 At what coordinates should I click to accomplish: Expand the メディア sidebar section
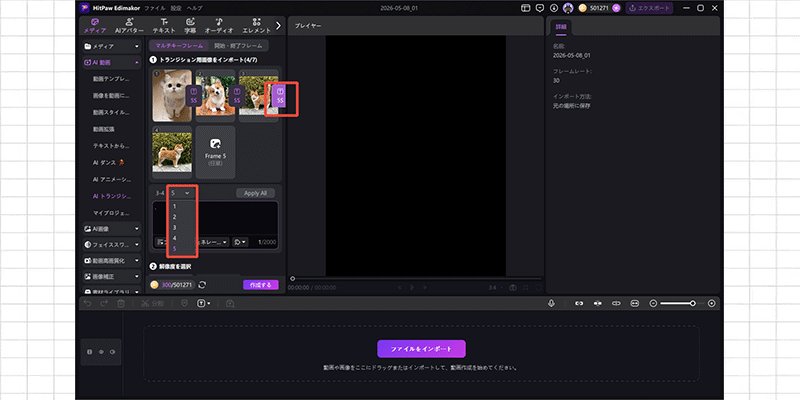point(112,46)
